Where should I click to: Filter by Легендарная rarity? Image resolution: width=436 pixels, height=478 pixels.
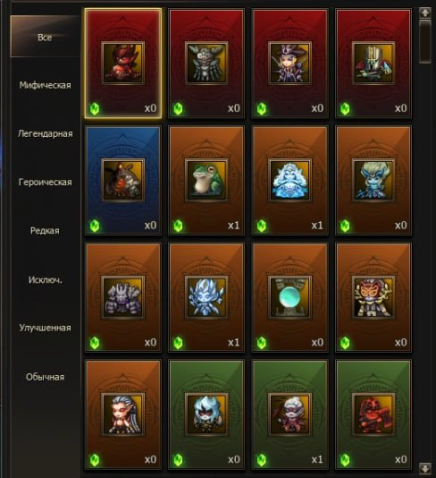45,134
